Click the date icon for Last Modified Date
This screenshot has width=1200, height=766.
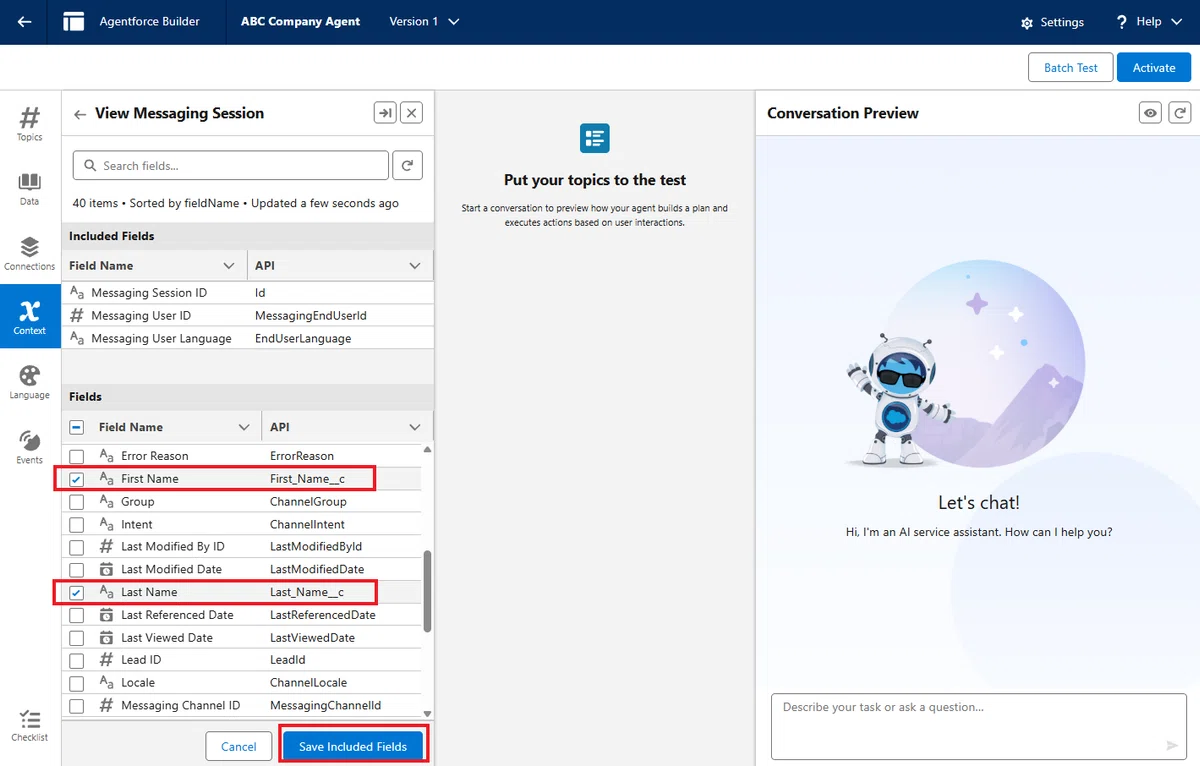coord(106,569)
